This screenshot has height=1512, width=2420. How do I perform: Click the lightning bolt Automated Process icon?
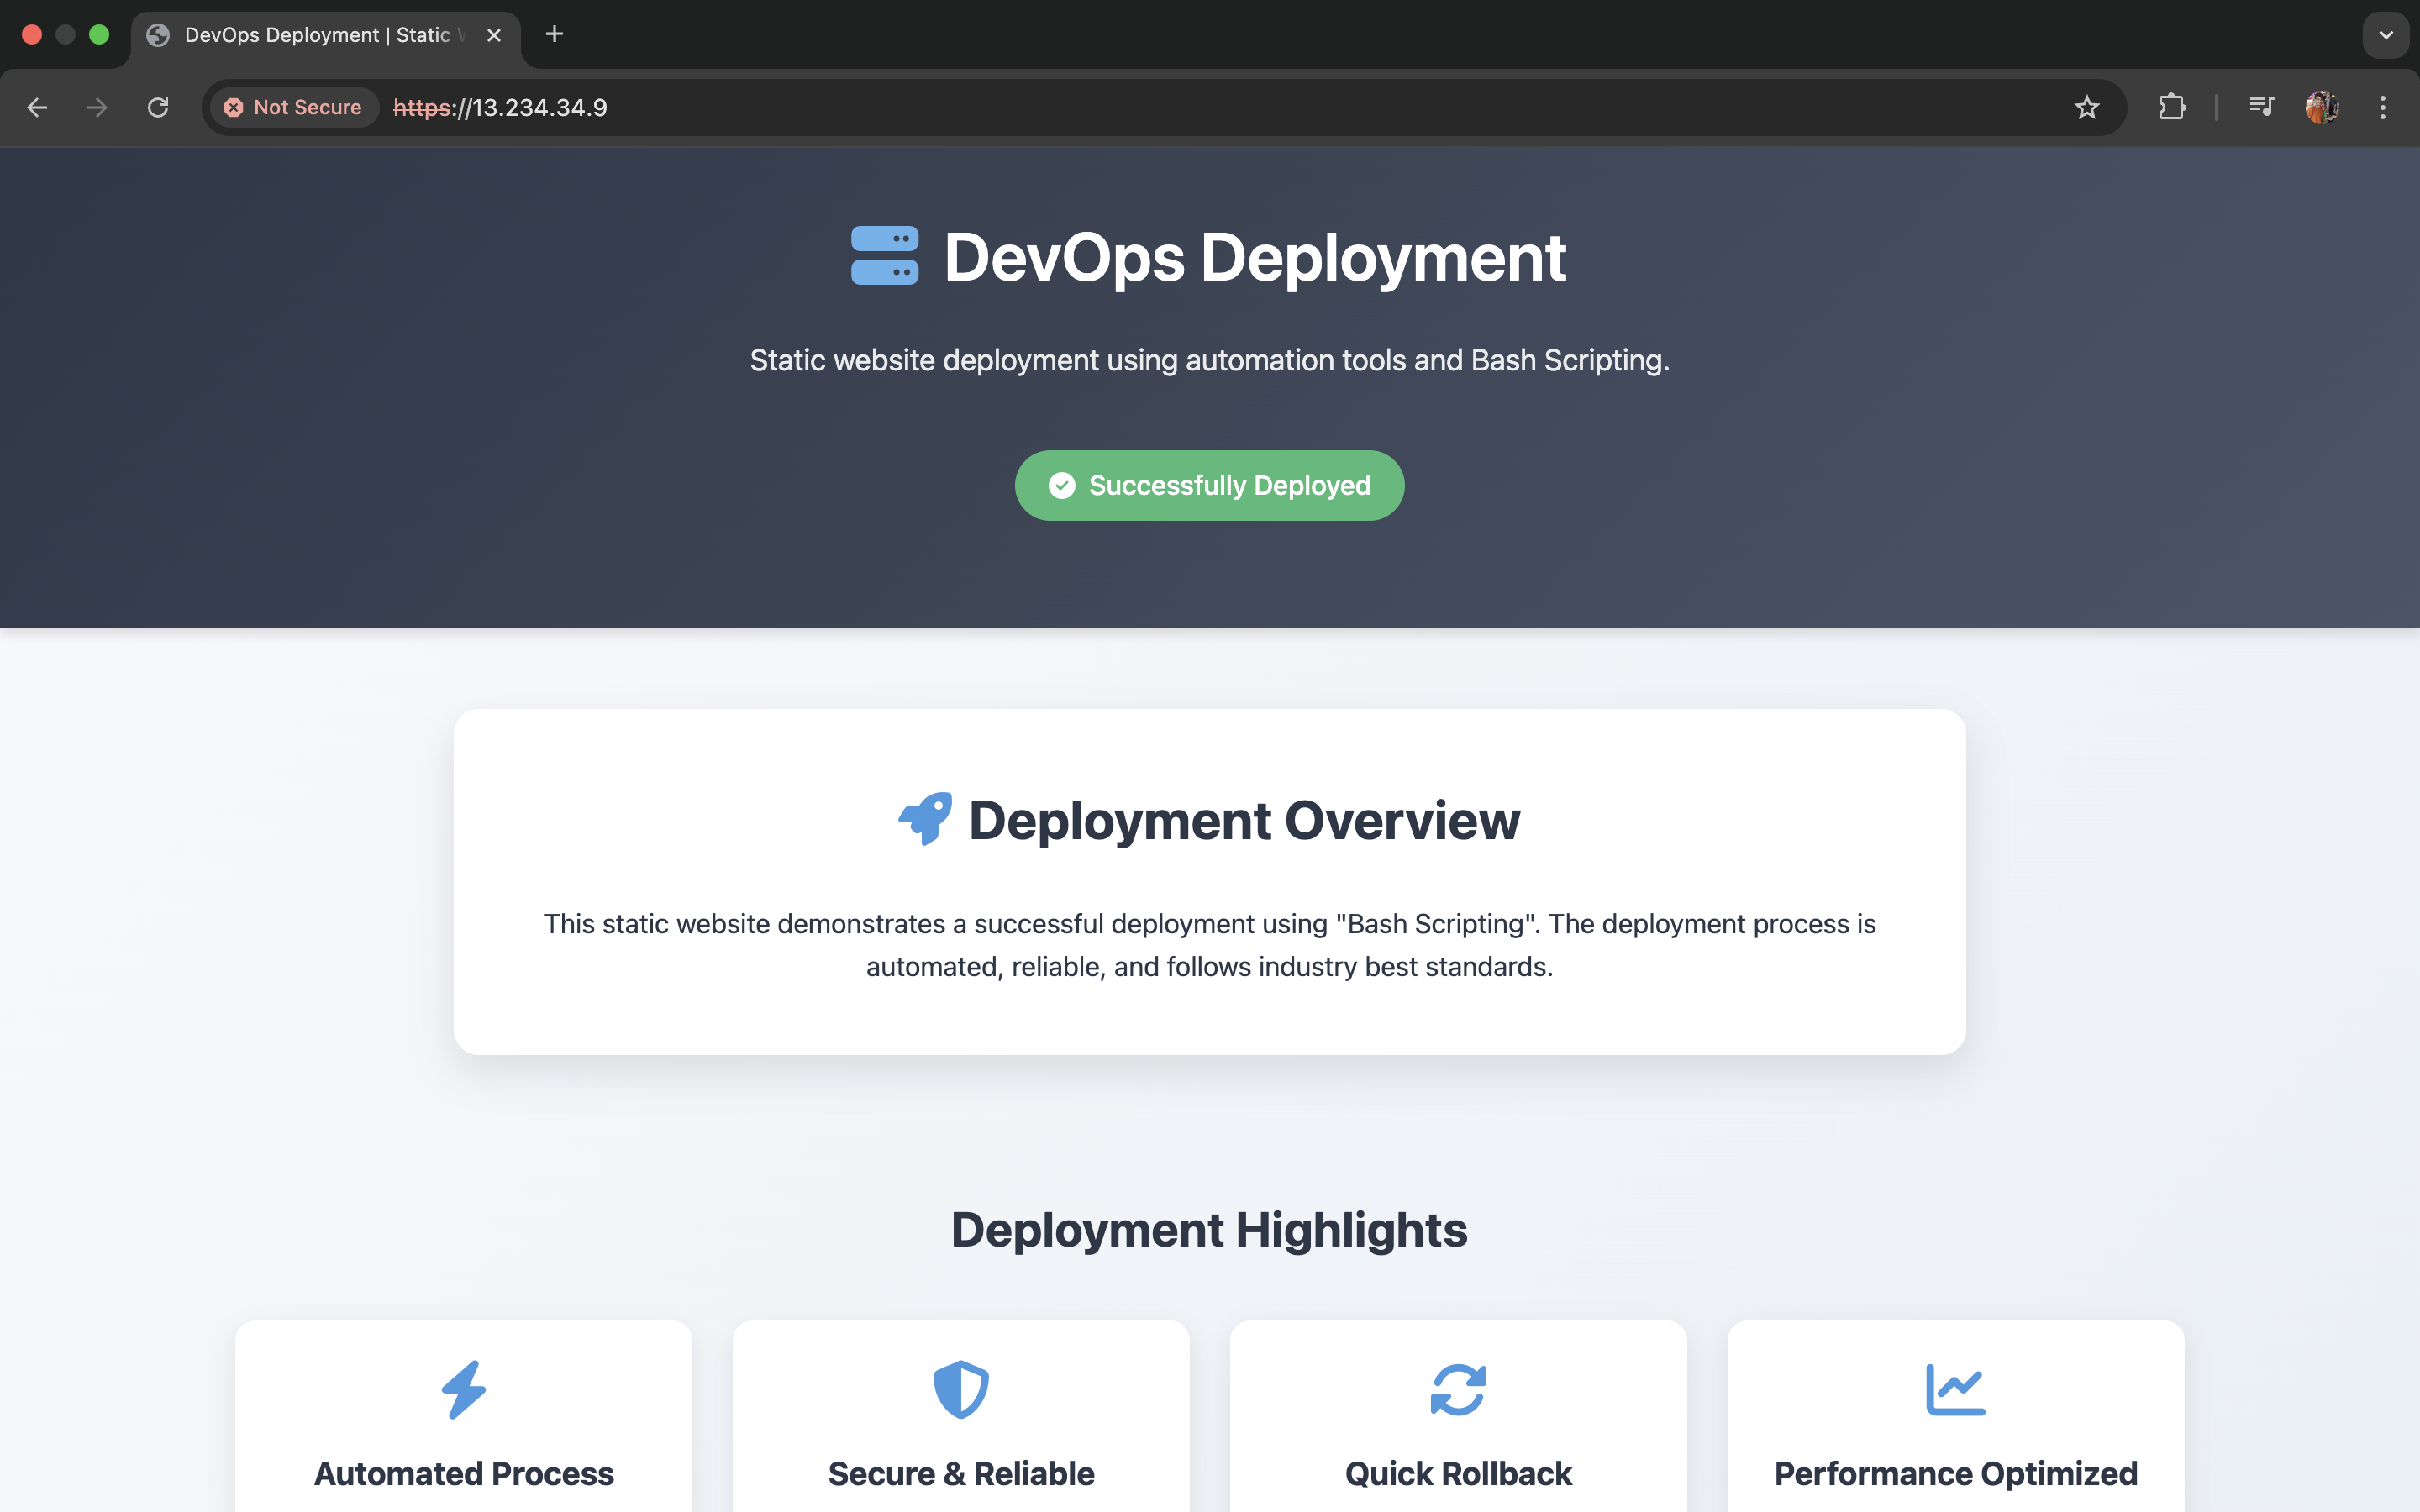(x=464, y=1389)
